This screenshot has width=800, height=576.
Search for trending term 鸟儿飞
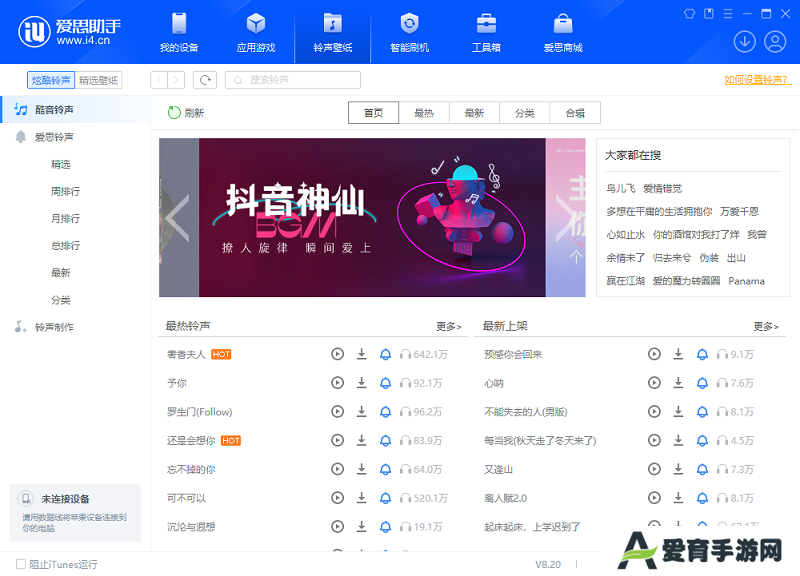[x=620, y=188]
